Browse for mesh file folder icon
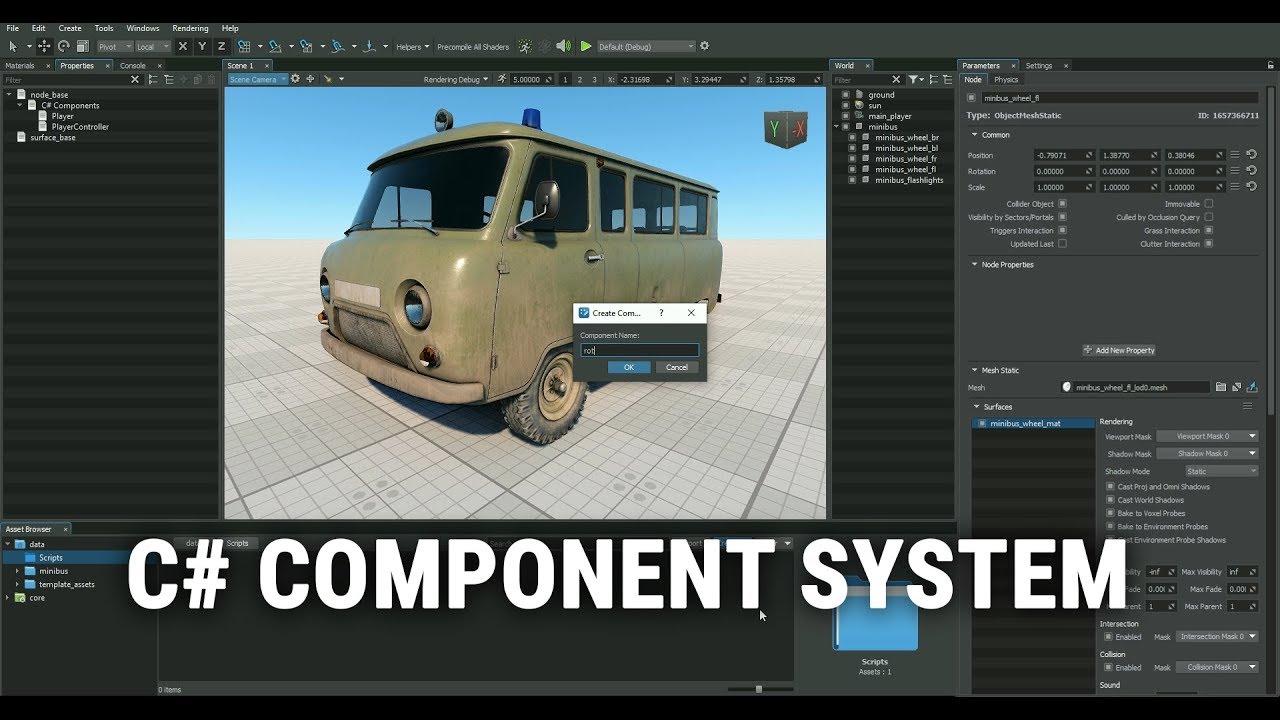The height and width of the screenshot is (720, 1280). click(1220, 387)
